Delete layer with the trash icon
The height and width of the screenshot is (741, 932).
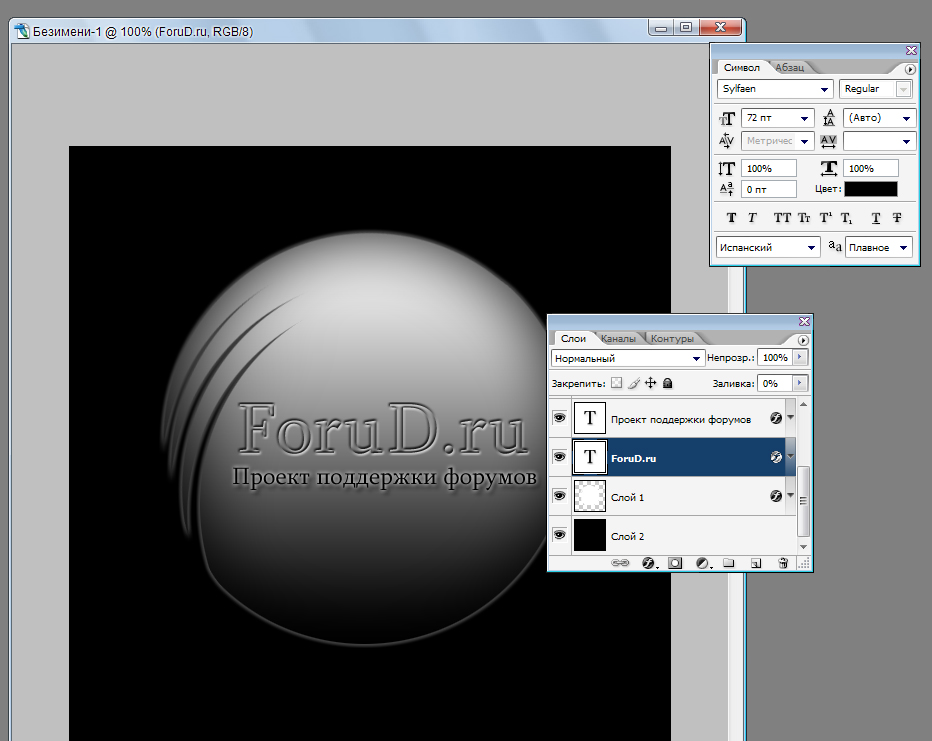point(783,564)
